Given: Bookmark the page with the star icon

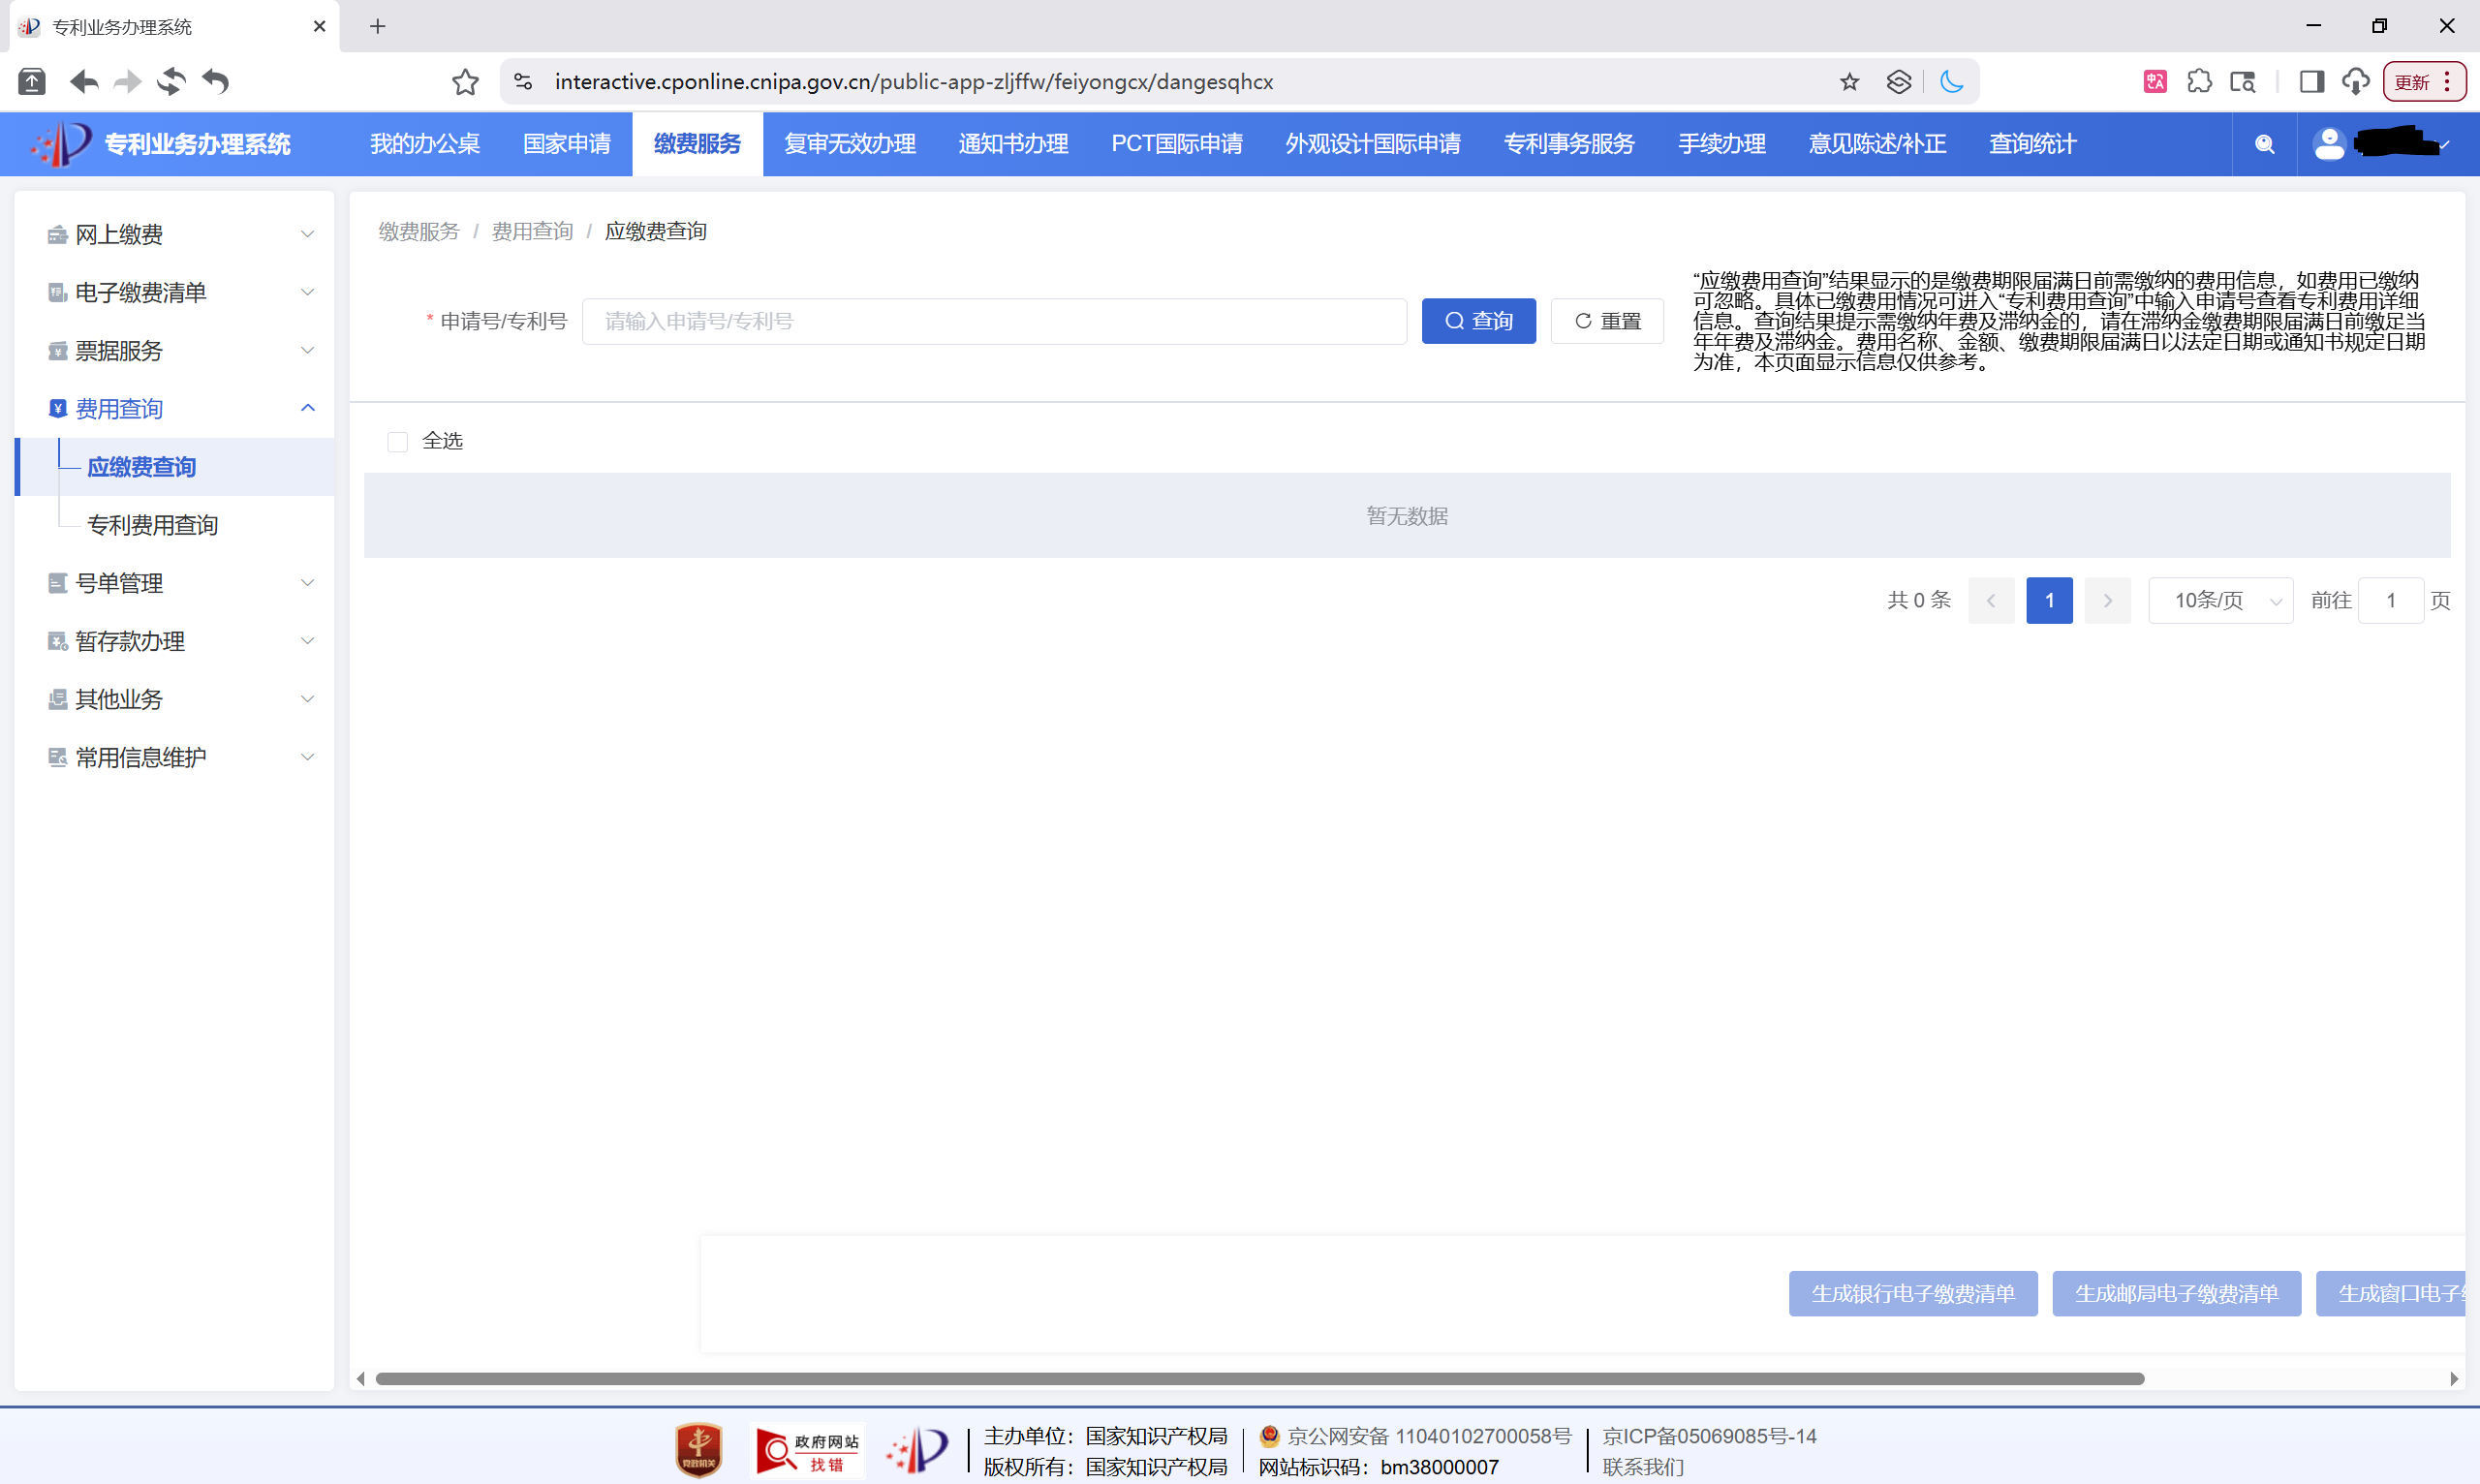Looking at the screenshot, I should [1849, 82].
